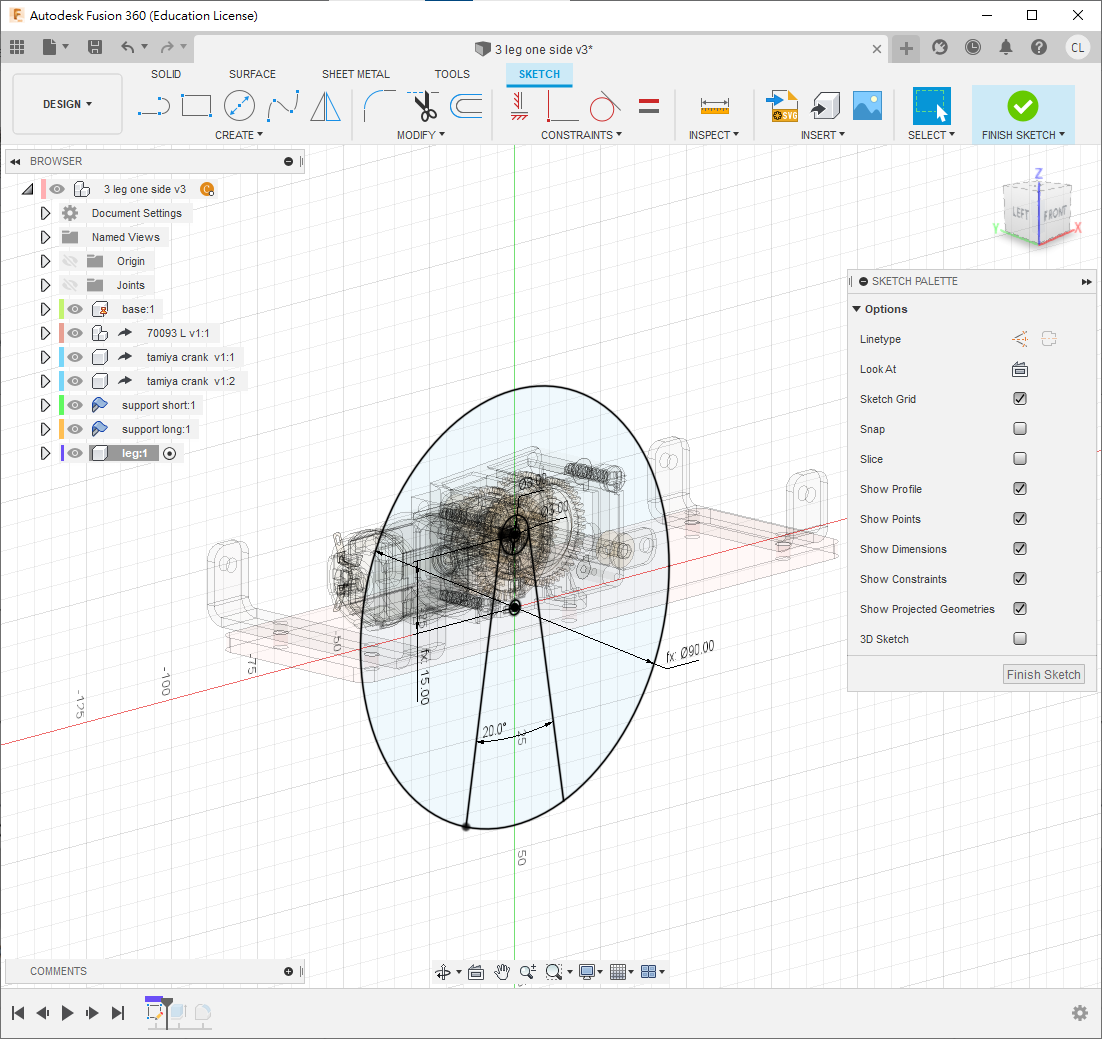Click the Finish Sketch button in palette
1102x1039 pixels.
[x=1043, y=674]
